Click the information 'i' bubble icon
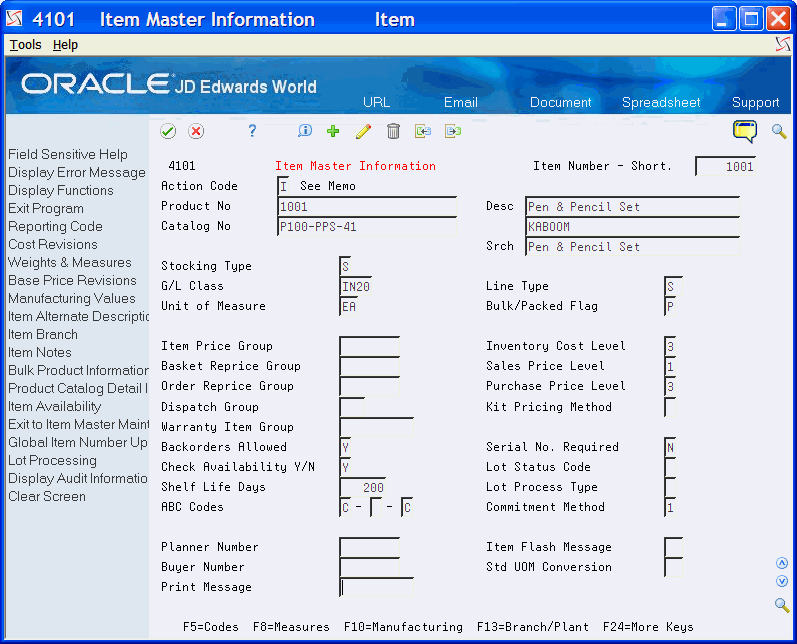 (304, 131)
